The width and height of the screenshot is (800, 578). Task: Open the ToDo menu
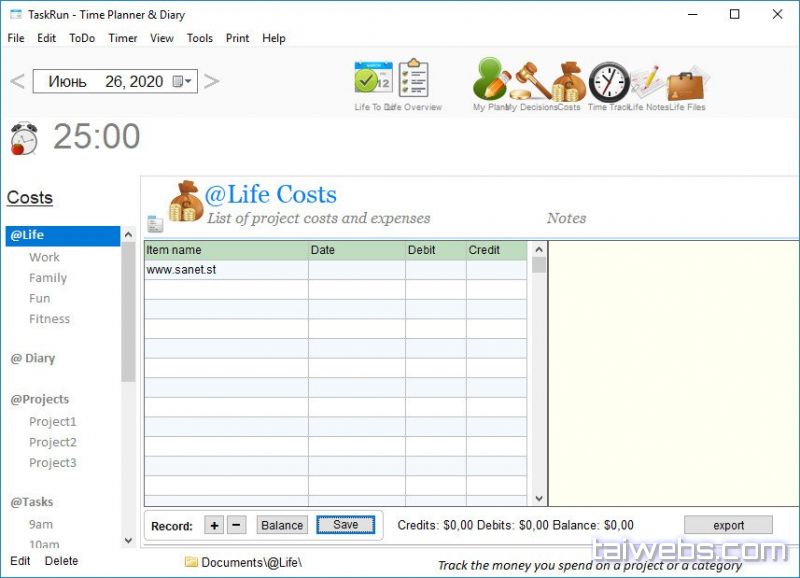tap(82, 38)
